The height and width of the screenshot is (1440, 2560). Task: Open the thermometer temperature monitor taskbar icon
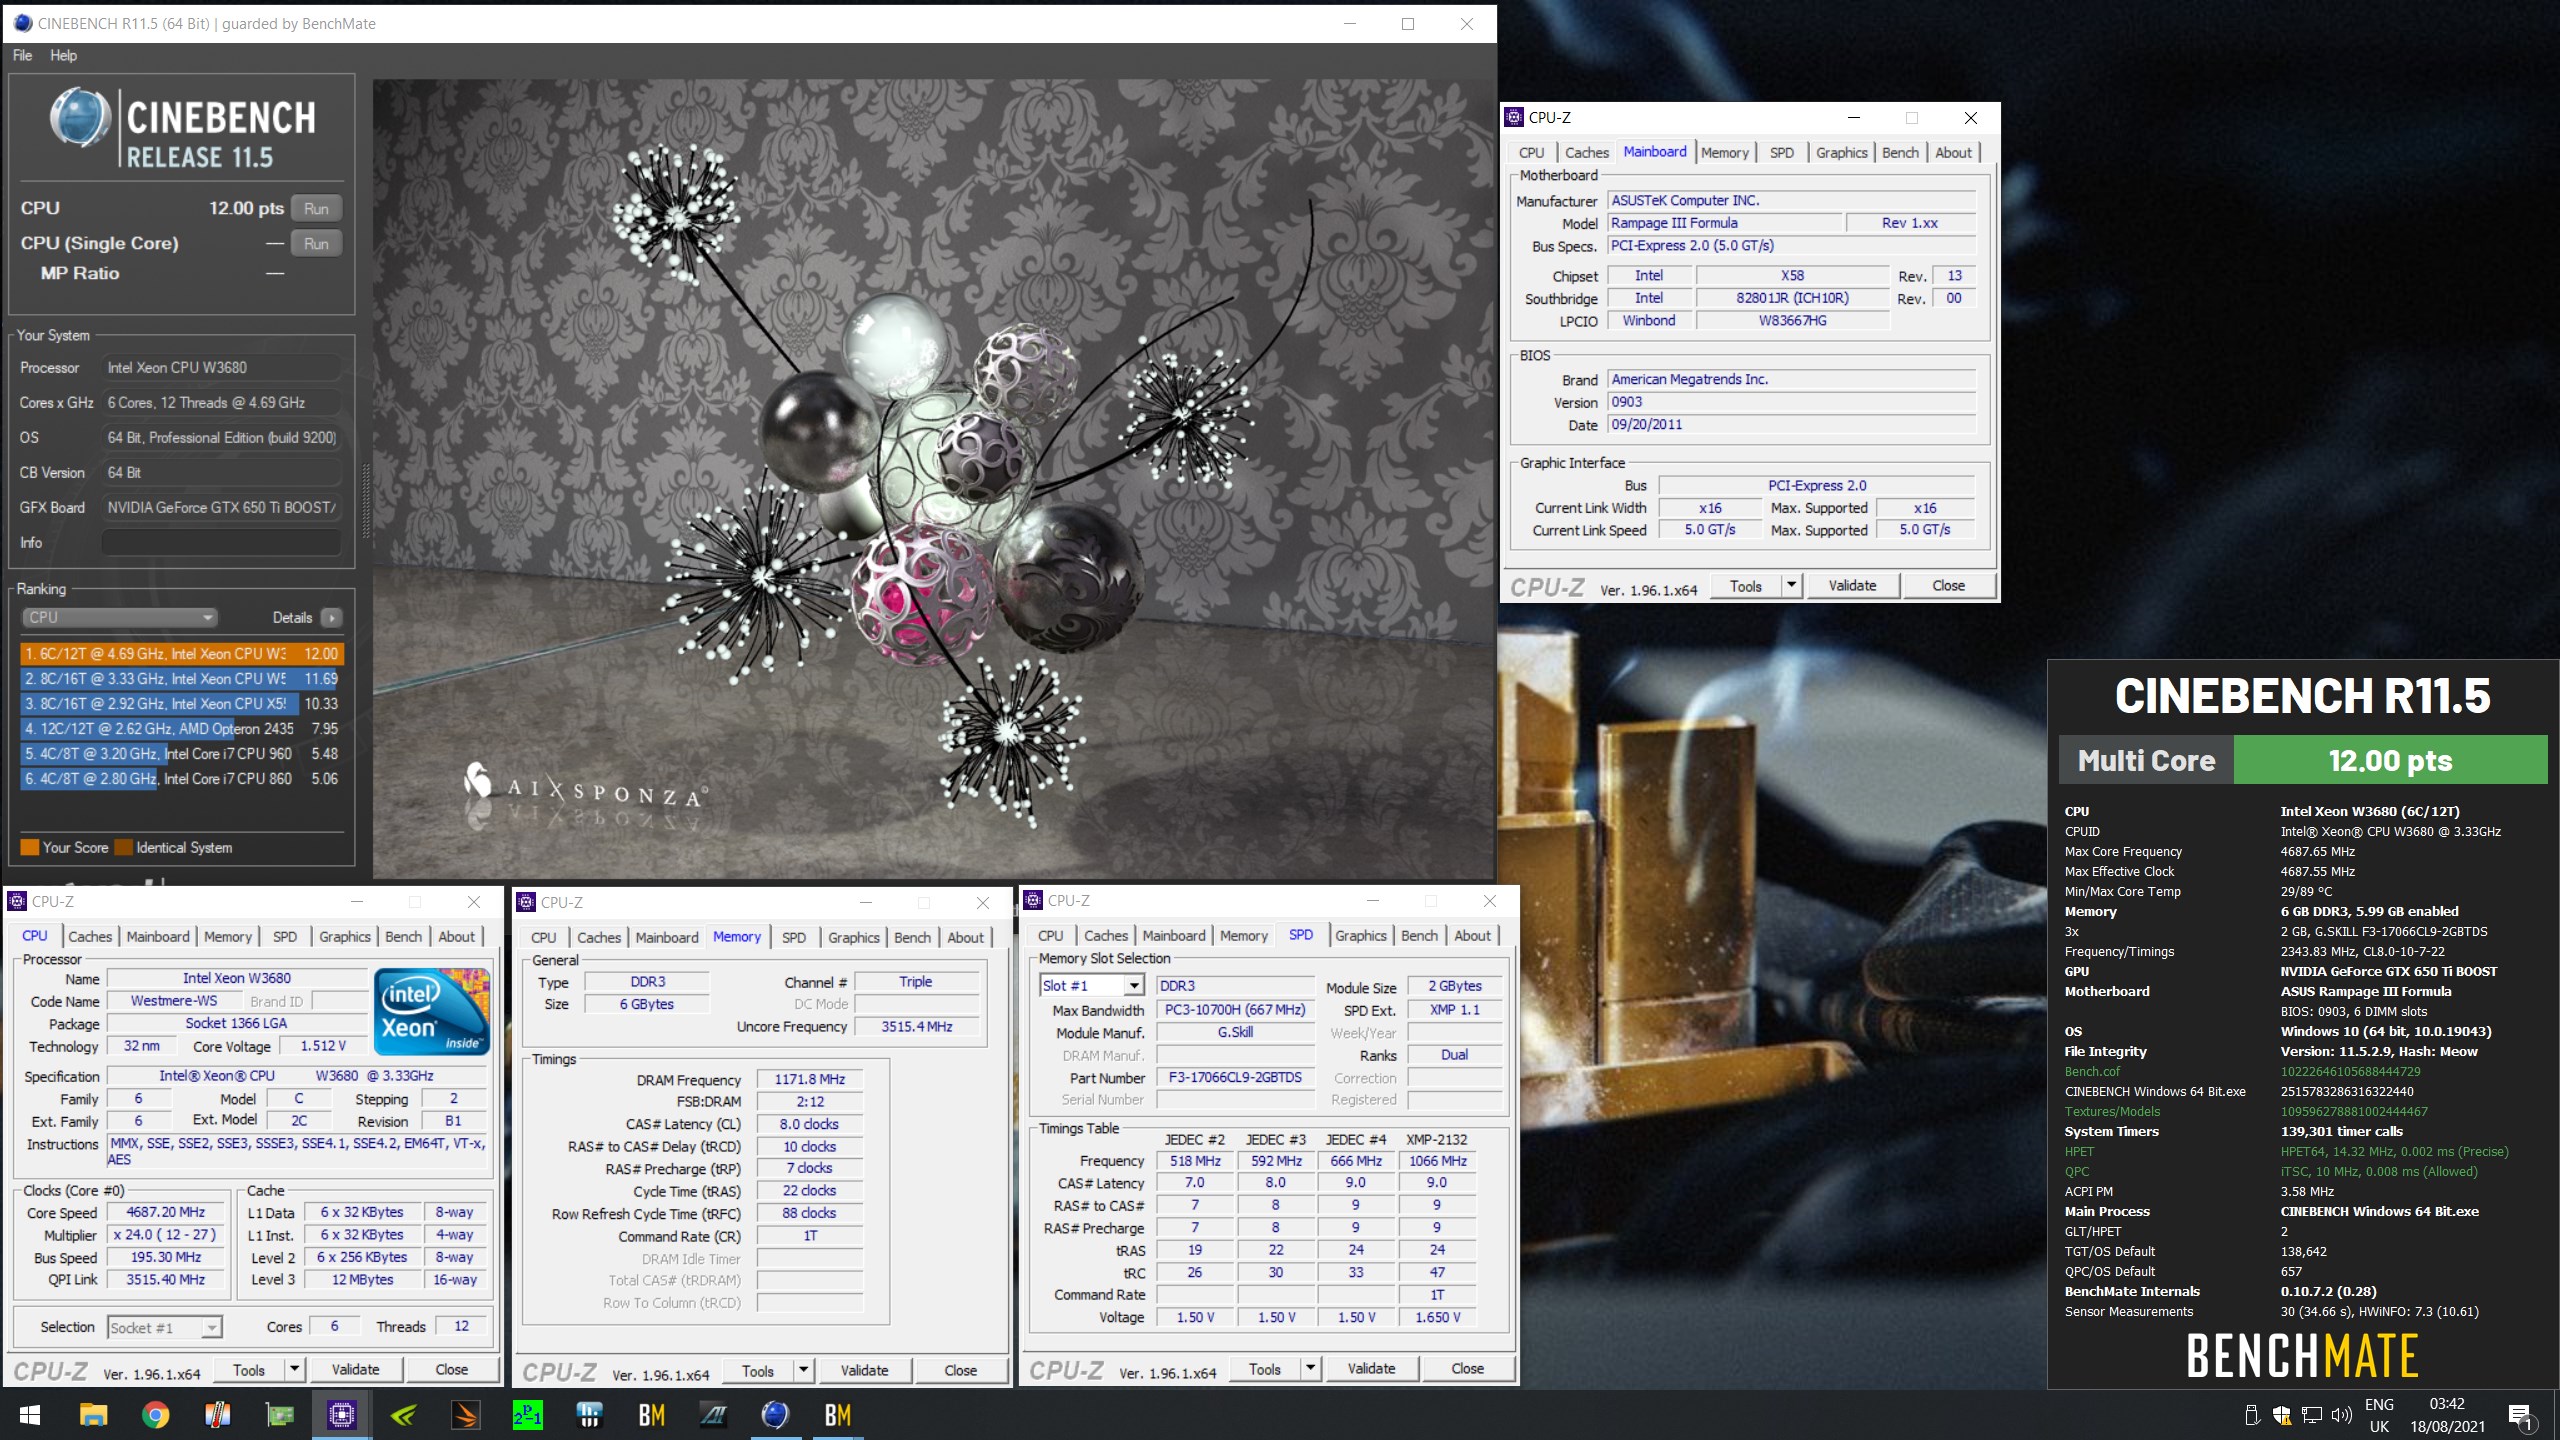point(217,1415)
